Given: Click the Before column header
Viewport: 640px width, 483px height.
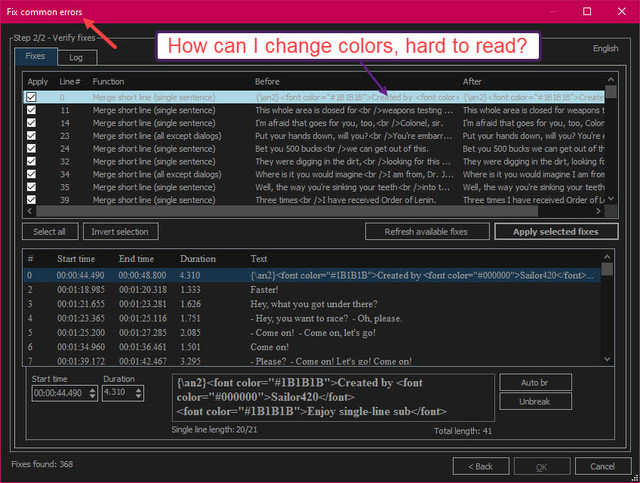Looking at the screenshot, I should point(267,82).
